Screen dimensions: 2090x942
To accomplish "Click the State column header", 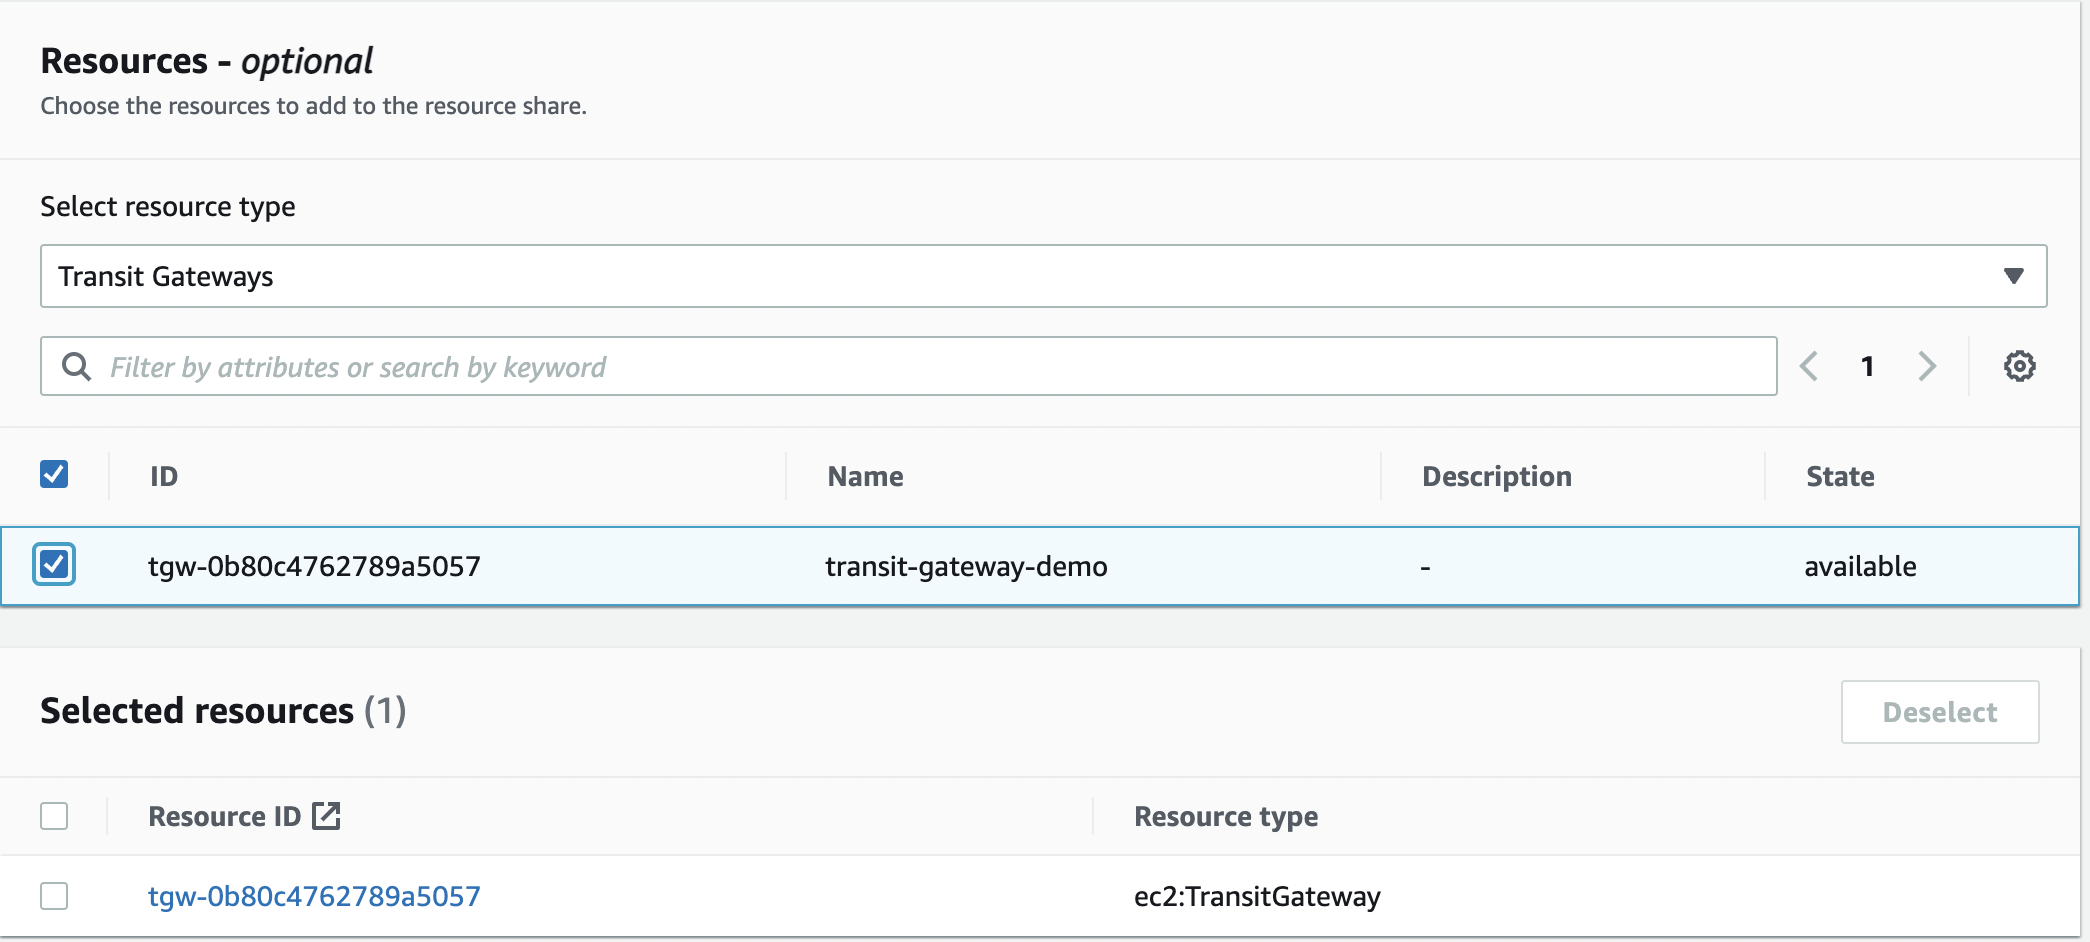I will 1840,476.
